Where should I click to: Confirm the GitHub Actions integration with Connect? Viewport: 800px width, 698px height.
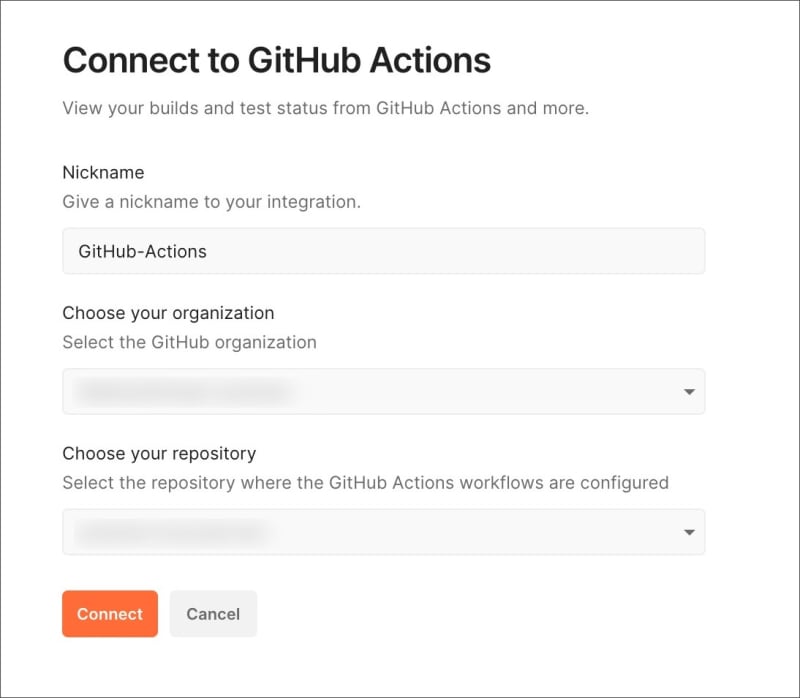click(x=109, y=614)
